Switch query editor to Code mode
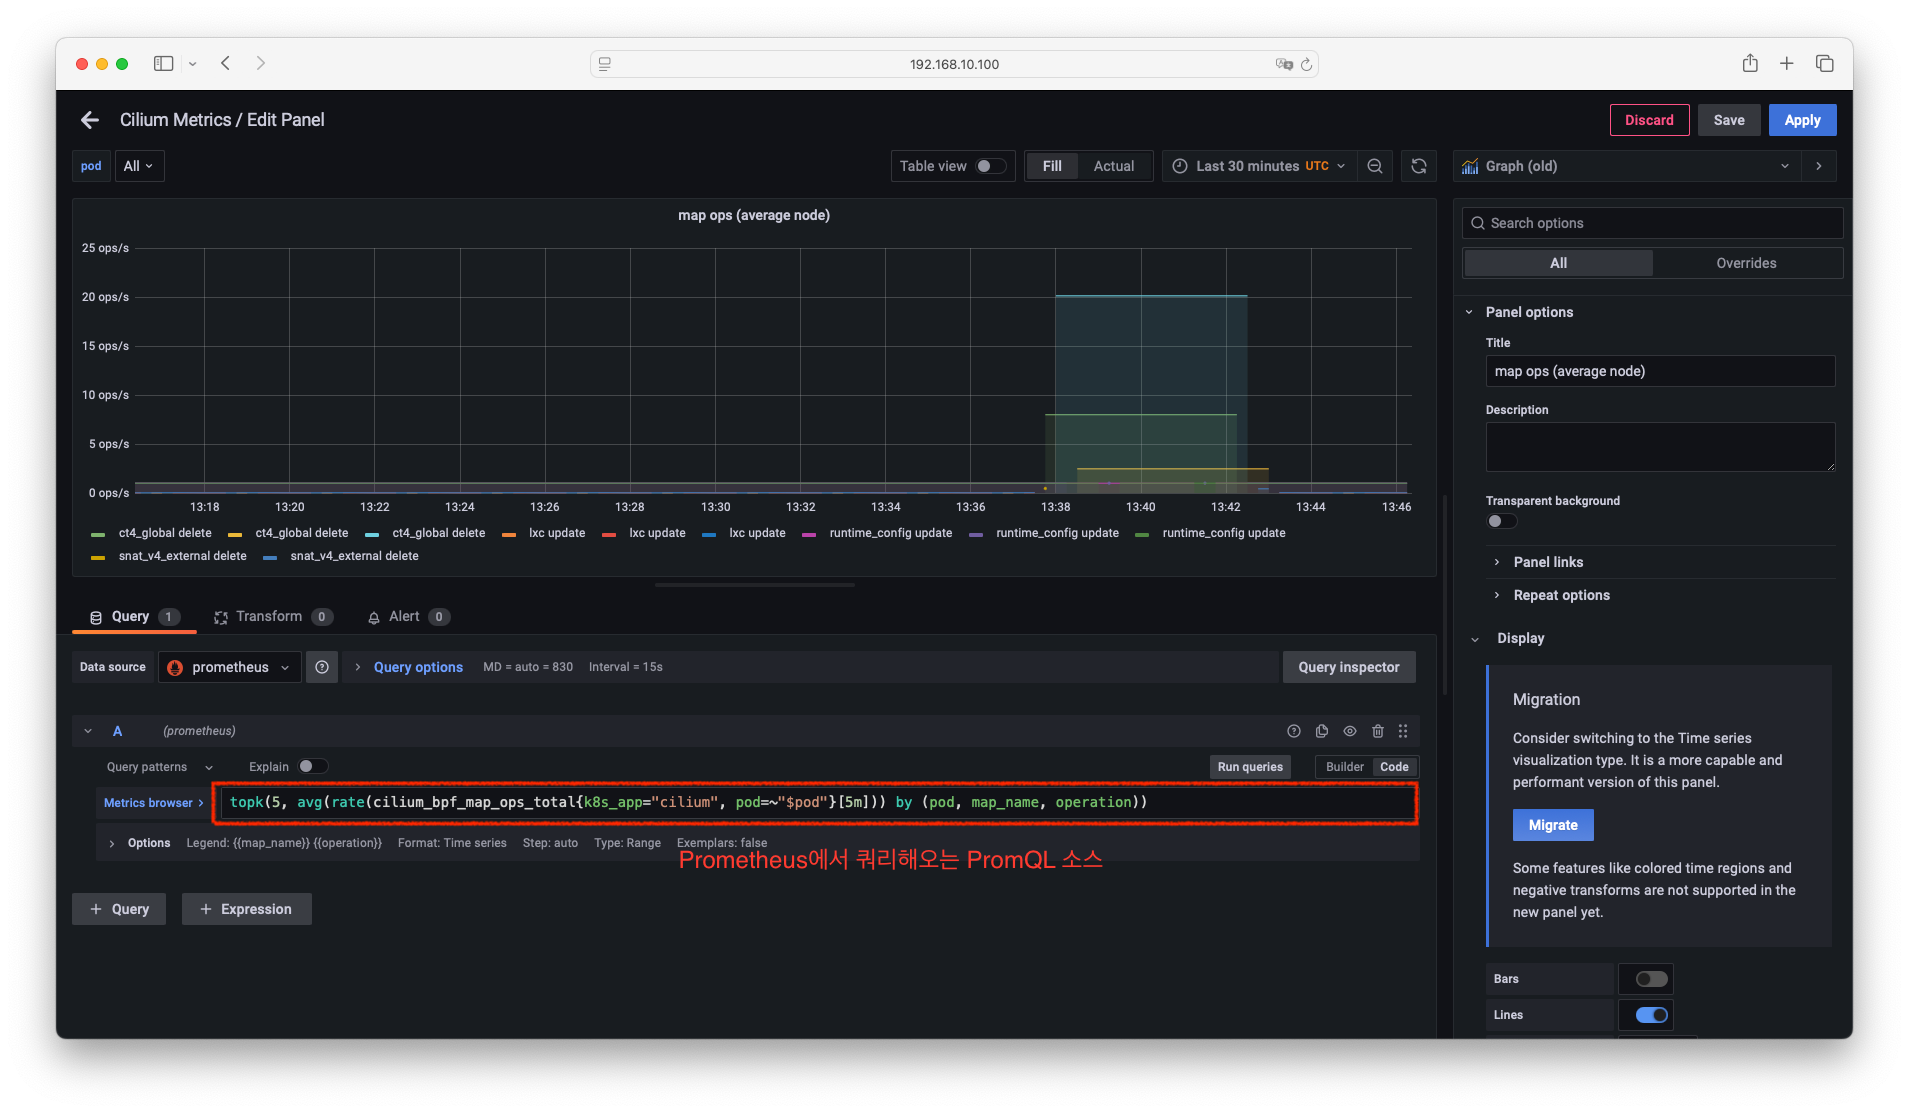 pyautogui.click(x=1394, y=767)
